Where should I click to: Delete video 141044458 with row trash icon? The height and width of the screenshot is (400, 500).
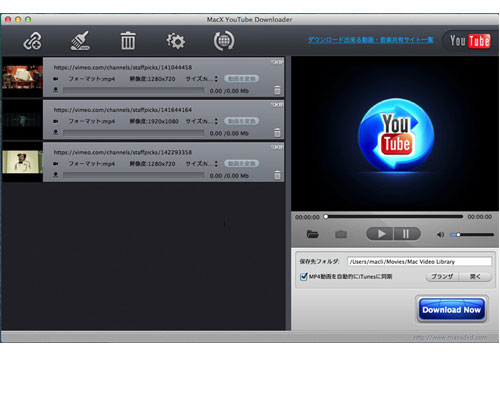[277, 90]
